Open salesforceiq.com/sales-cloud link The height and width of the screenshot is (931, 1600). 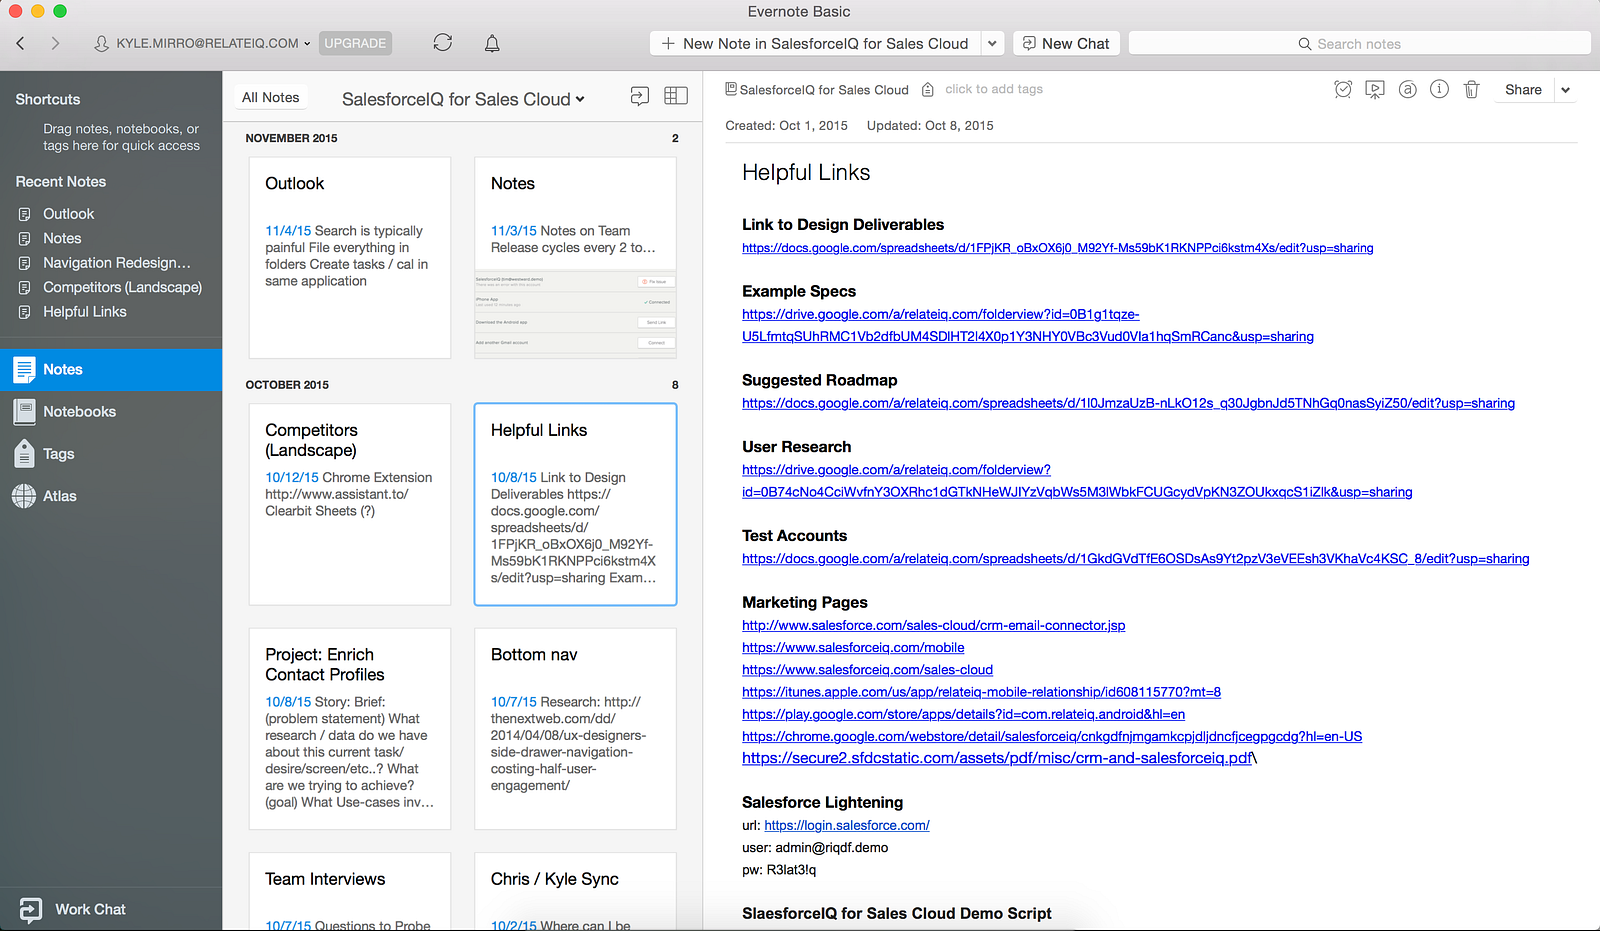[x=867, y=670]
